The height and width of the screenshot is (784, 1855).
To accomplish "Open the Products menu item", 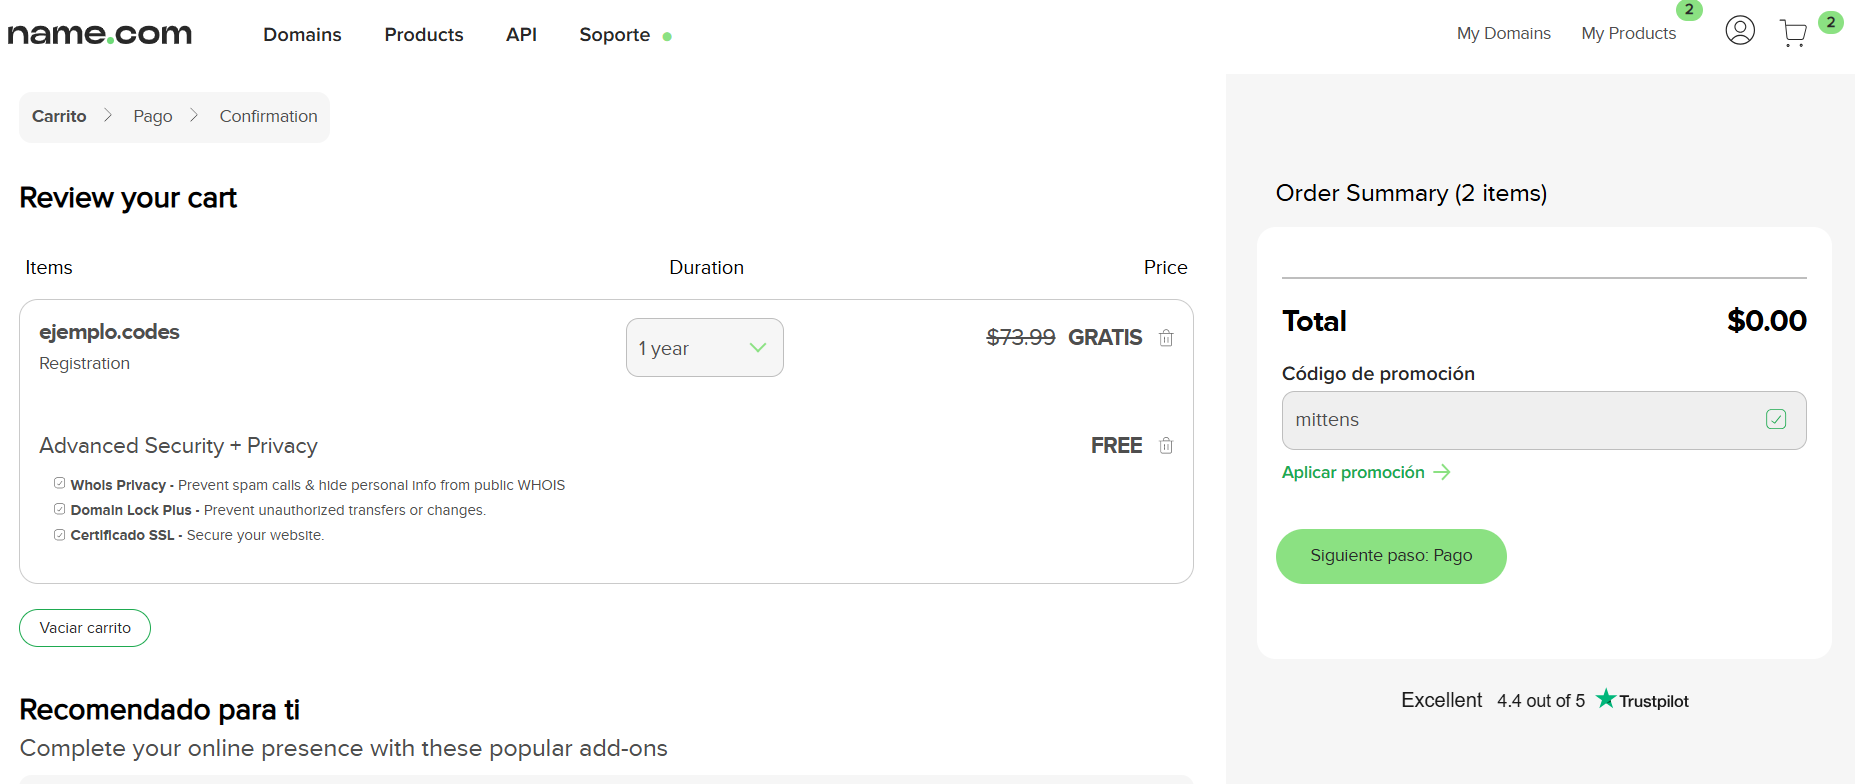I will pos(424,35).
